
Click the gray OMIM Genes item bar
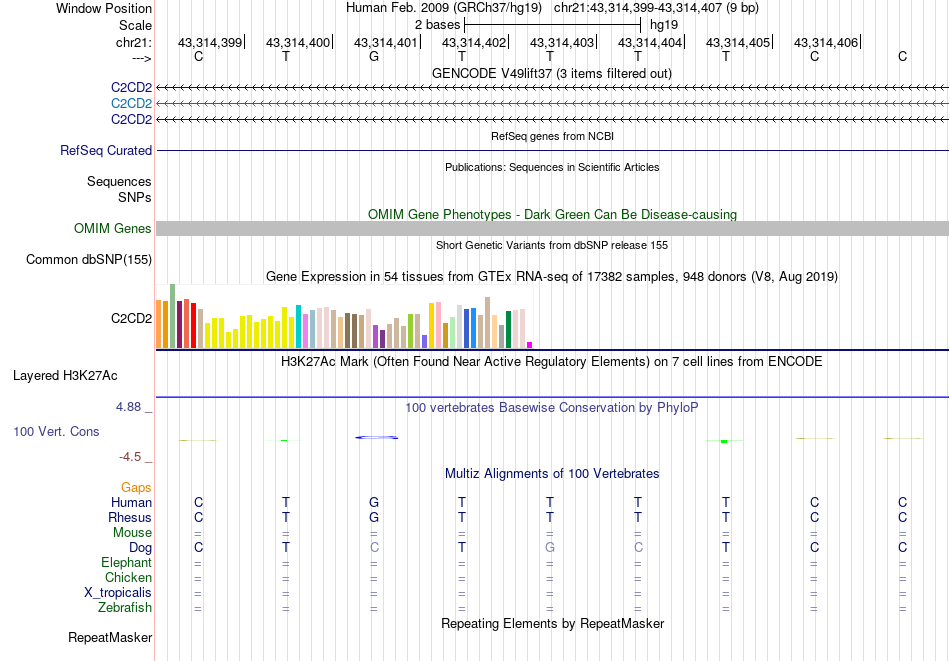(x=552, y=228)
